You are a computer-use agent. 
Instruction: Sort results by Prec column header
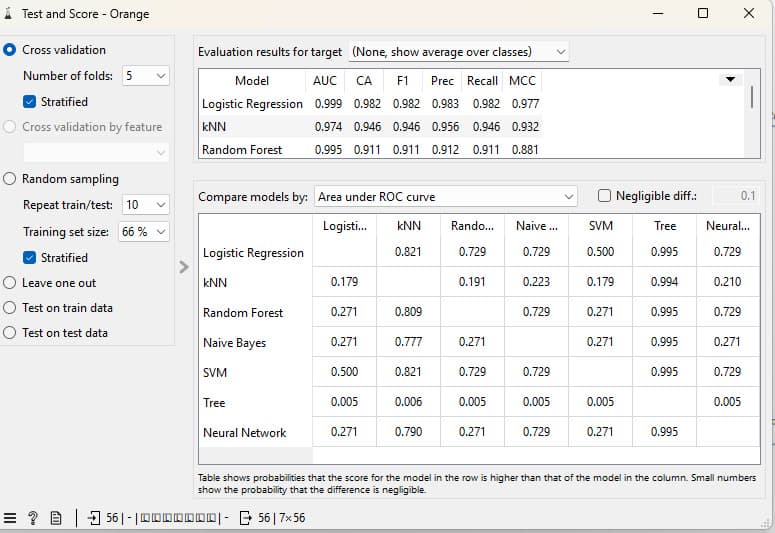coord(442,81)
